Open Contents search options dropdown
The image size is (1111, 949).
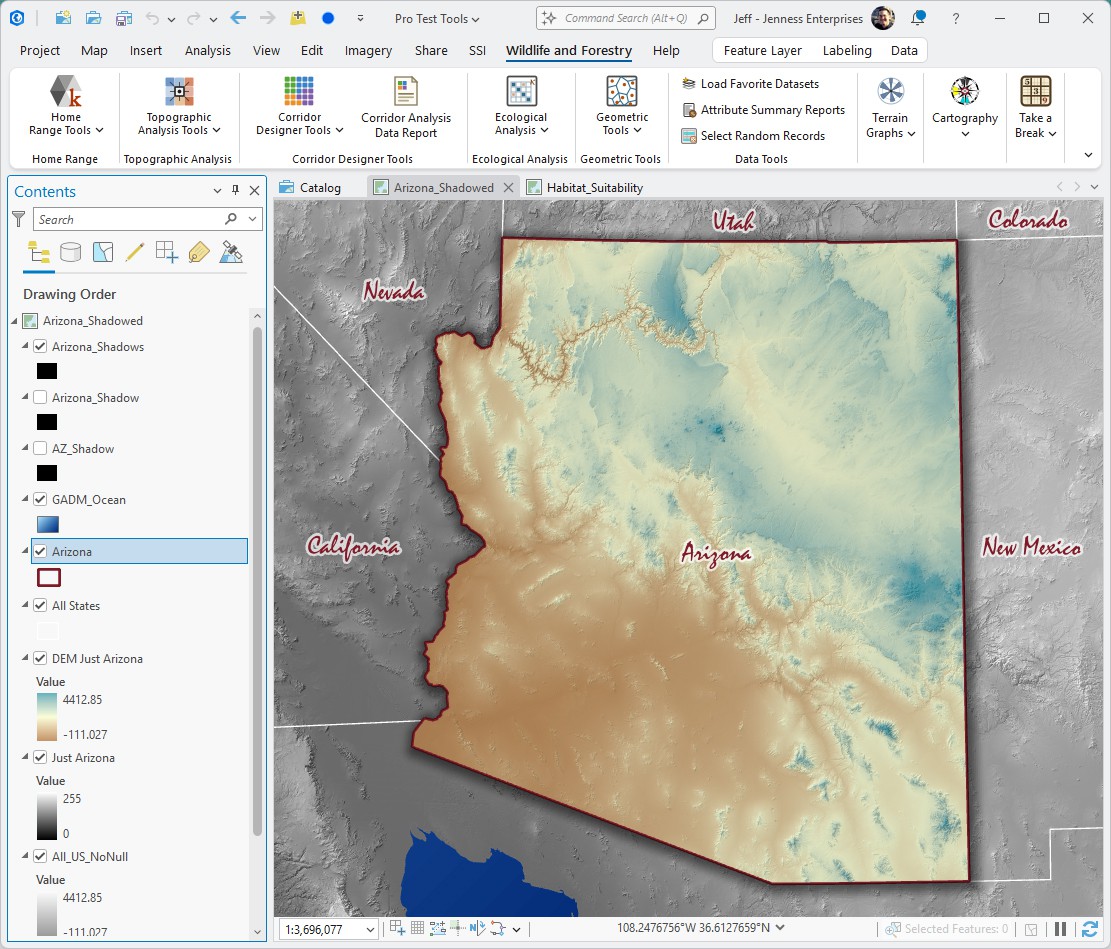point(252,219)
